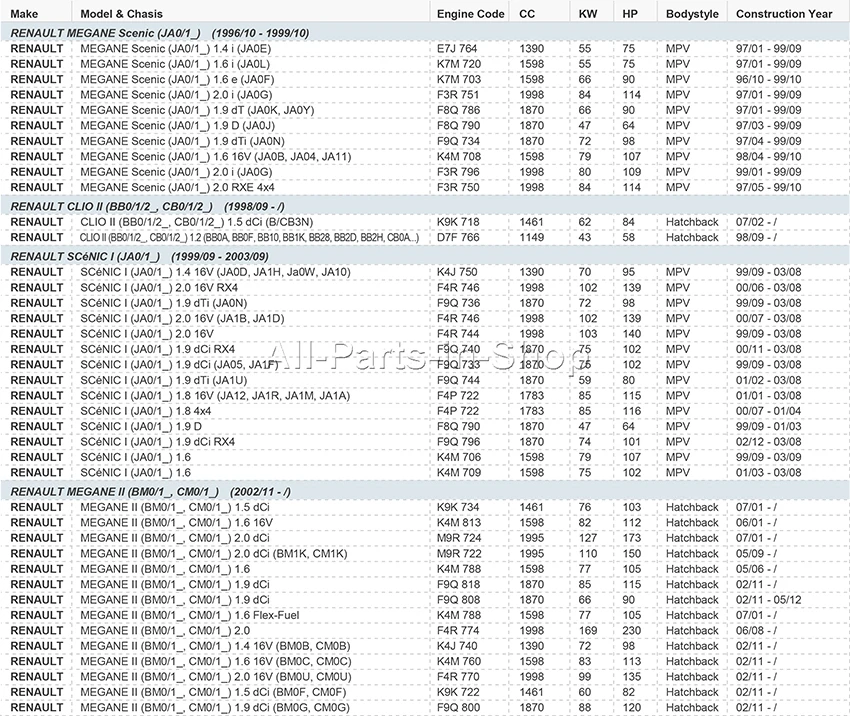Select row MEGANE II 1.4 16V (BM0B, CM0B)
Image resolution: width=850 pixels, height=716 pixels.
[425, 646]
